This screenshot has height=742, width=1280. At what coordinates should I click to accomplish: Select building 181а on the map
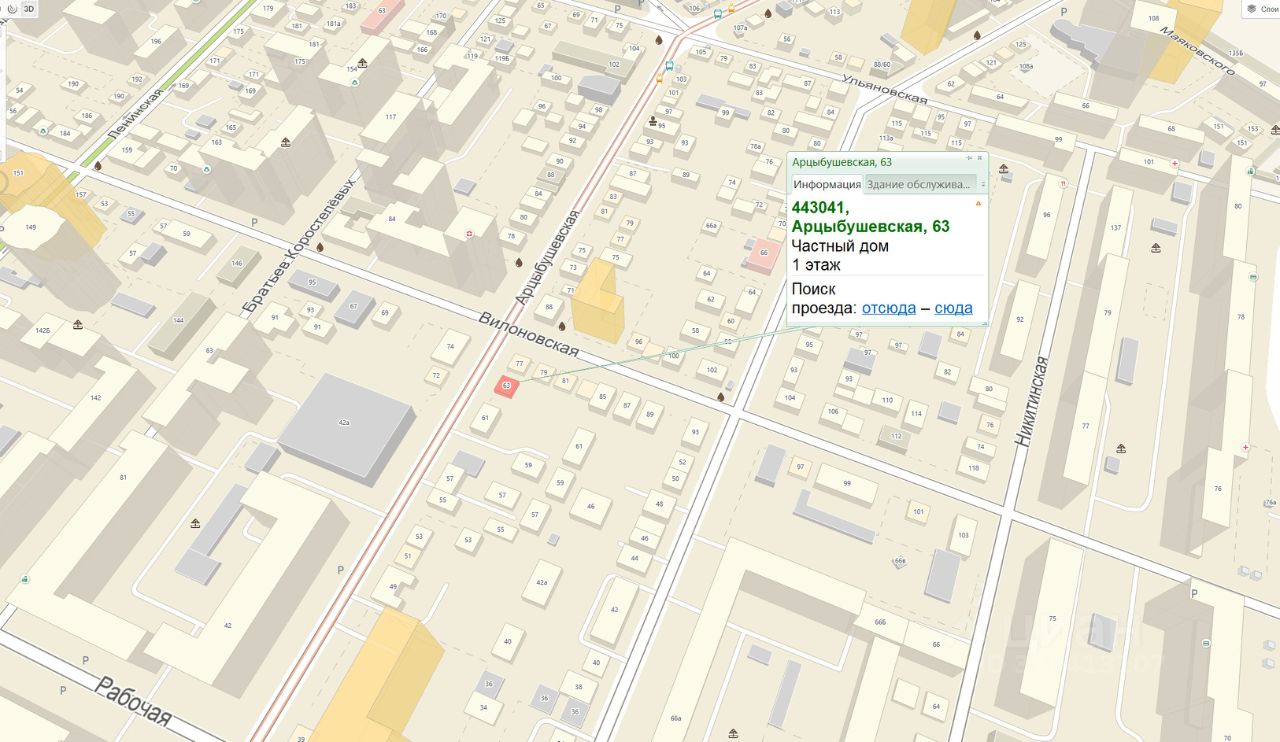(x=335, y=23)
